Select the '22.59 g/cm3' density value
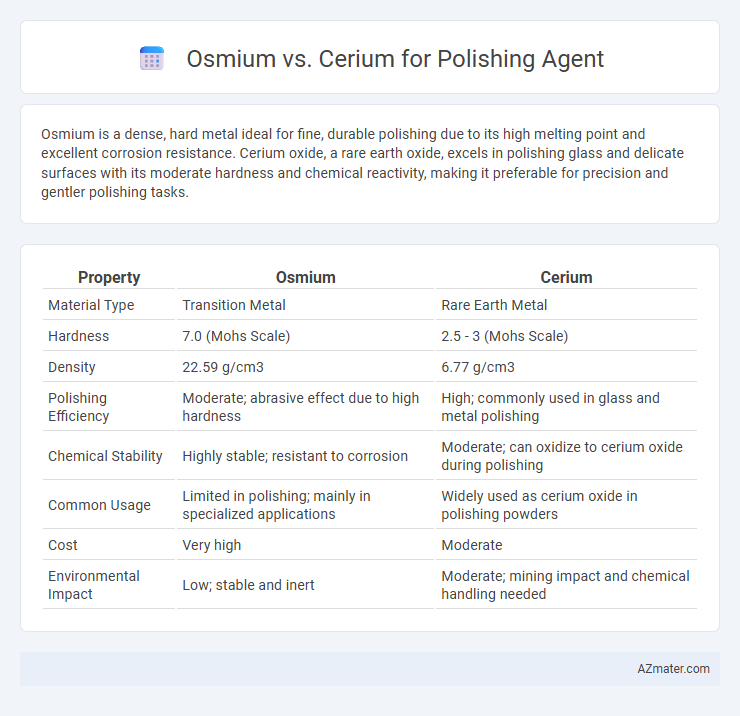Viewport: 740px width, 716px height. tap(223, 367)
